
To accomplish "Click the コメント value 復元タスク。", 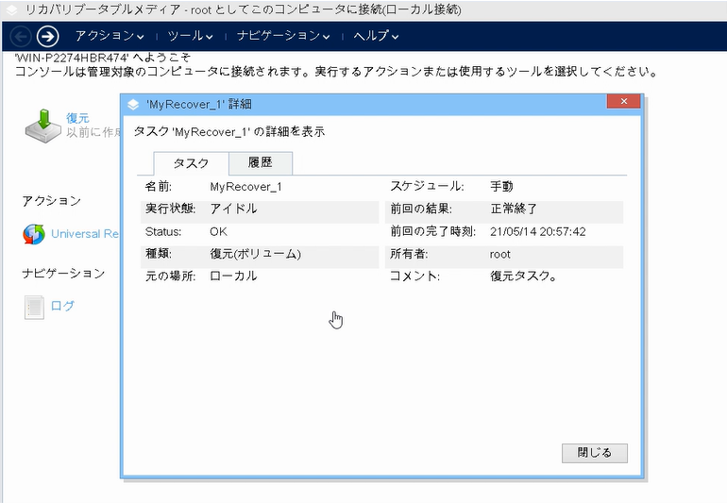I will tap(523, 276).
